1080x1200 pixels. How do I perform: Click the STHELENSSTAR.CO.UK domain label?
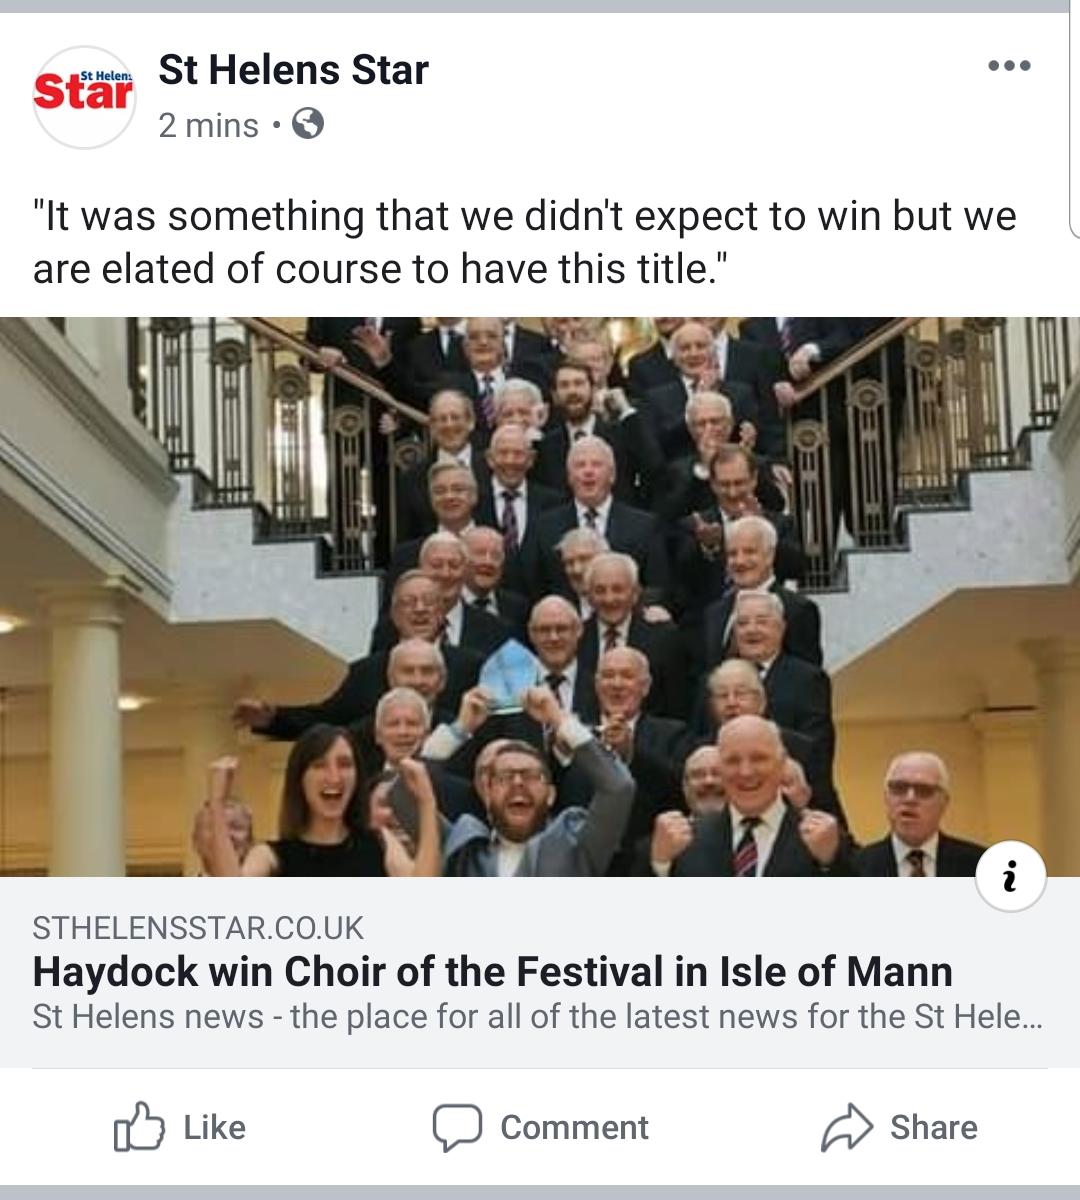click(x=198, y=928)
